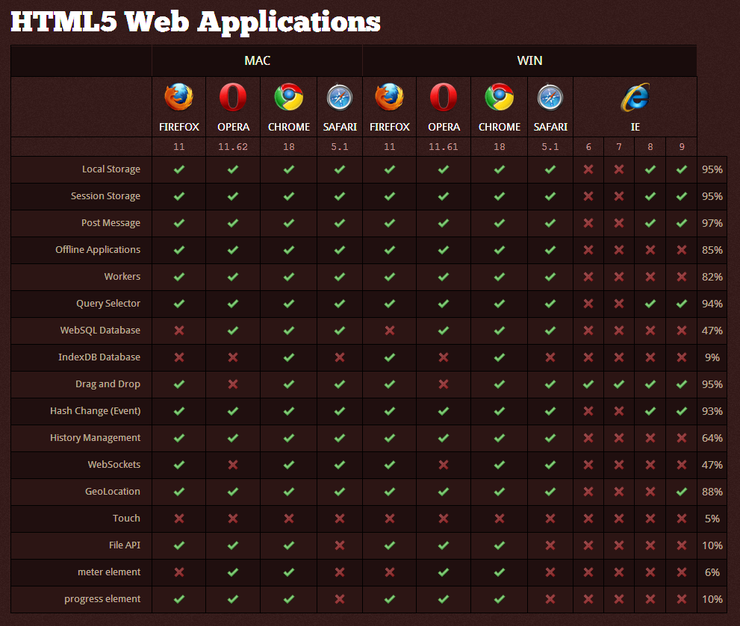
Task: Select the File API row label
Action: click(x=125, y=545)
